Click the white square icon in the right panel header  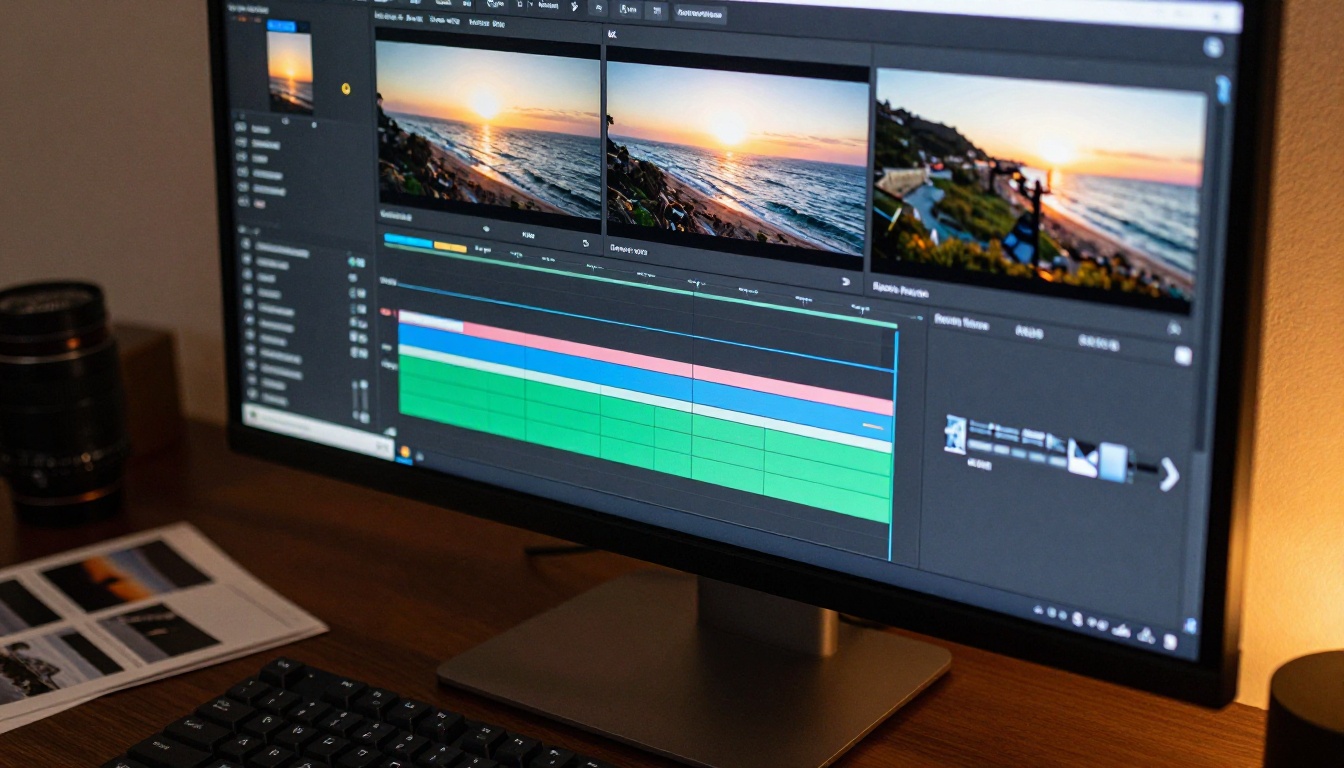pyautogui.click(x=1183, y=355)
